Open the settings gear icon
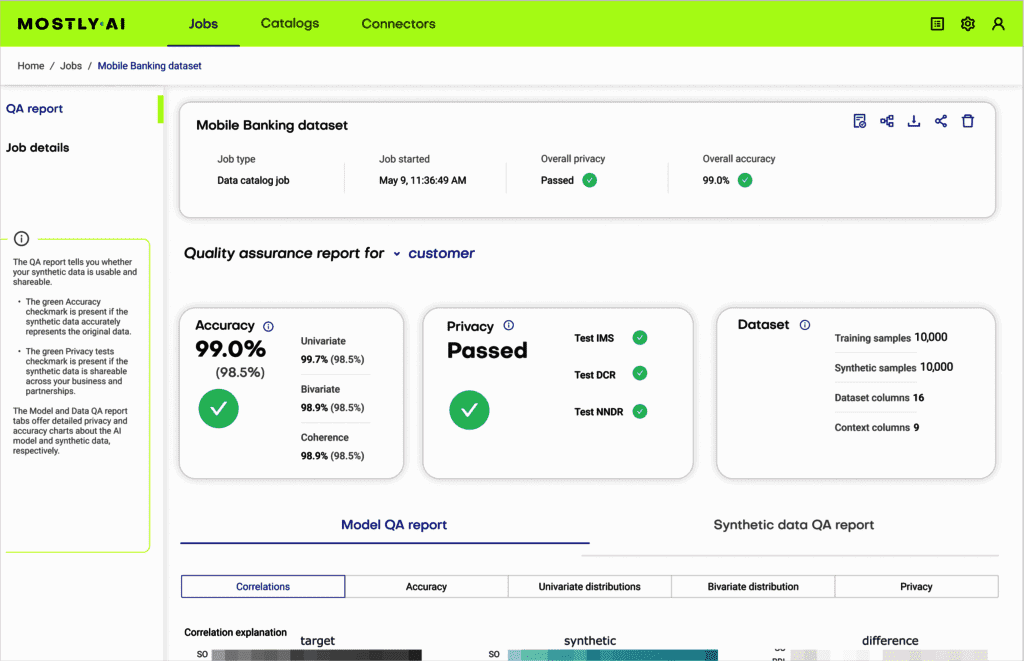The image size is (1024, 661). 967,24
